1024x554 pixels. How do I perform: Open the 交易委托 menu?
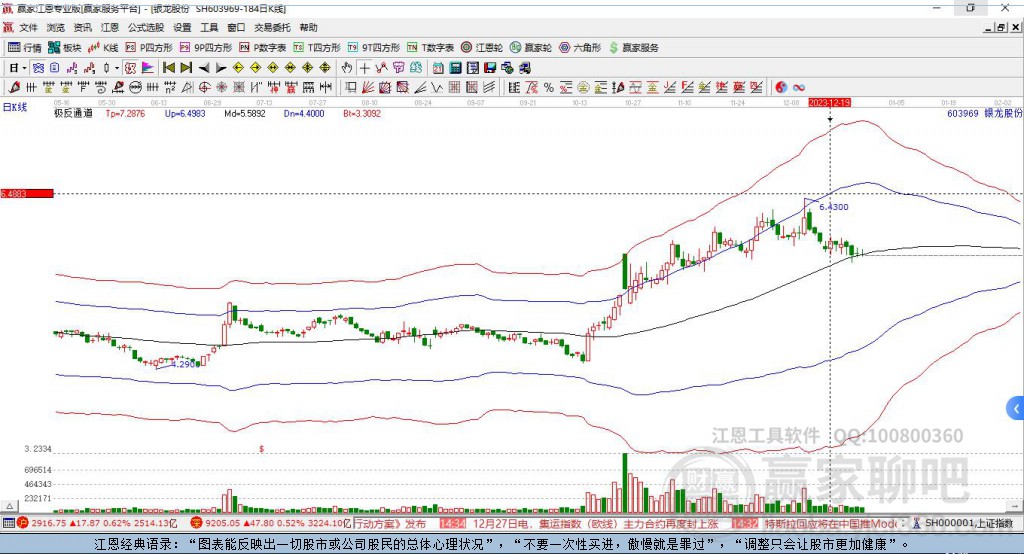pyautogui.click(x=272, y=27)
